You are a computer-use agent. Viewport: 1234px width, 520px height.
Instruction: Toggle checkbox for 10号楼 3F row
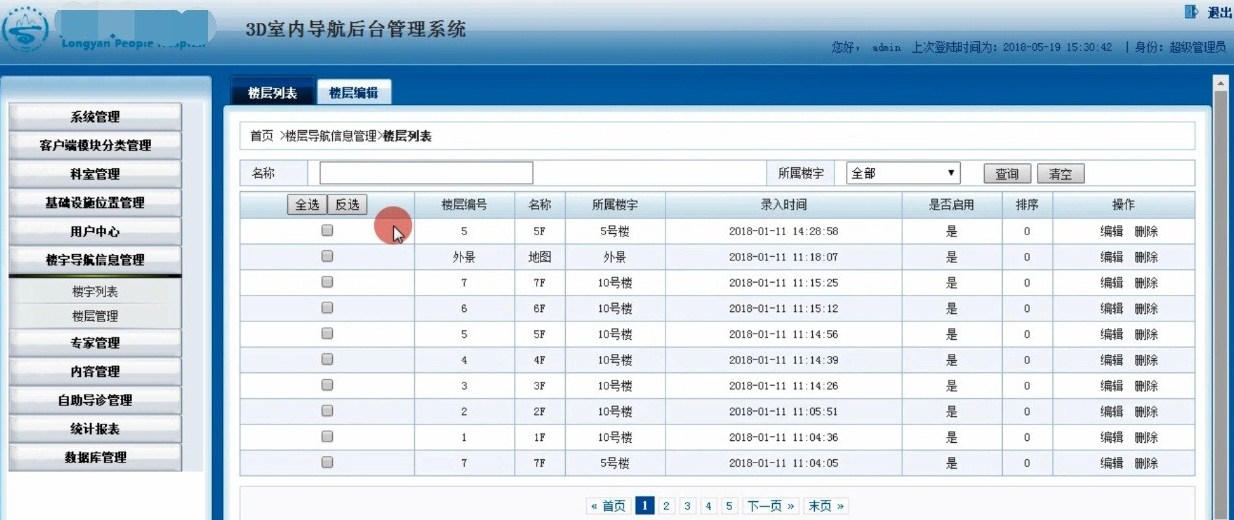pyautogui.click(x=327, y=385)
